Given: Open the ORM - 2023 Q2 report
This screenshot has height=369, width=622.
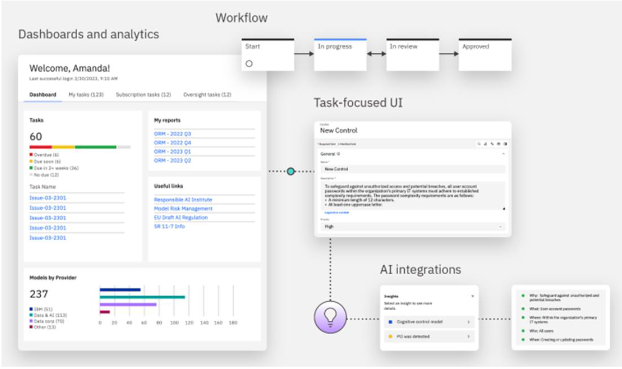Looking at the screenshot, I should [x=172, y=160].
